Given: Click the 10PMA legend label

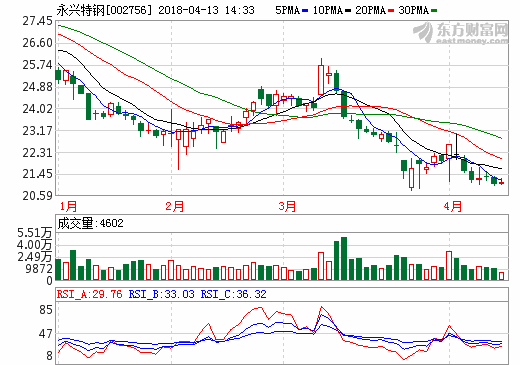Looking at the screenshot, I should pos(328,11).
